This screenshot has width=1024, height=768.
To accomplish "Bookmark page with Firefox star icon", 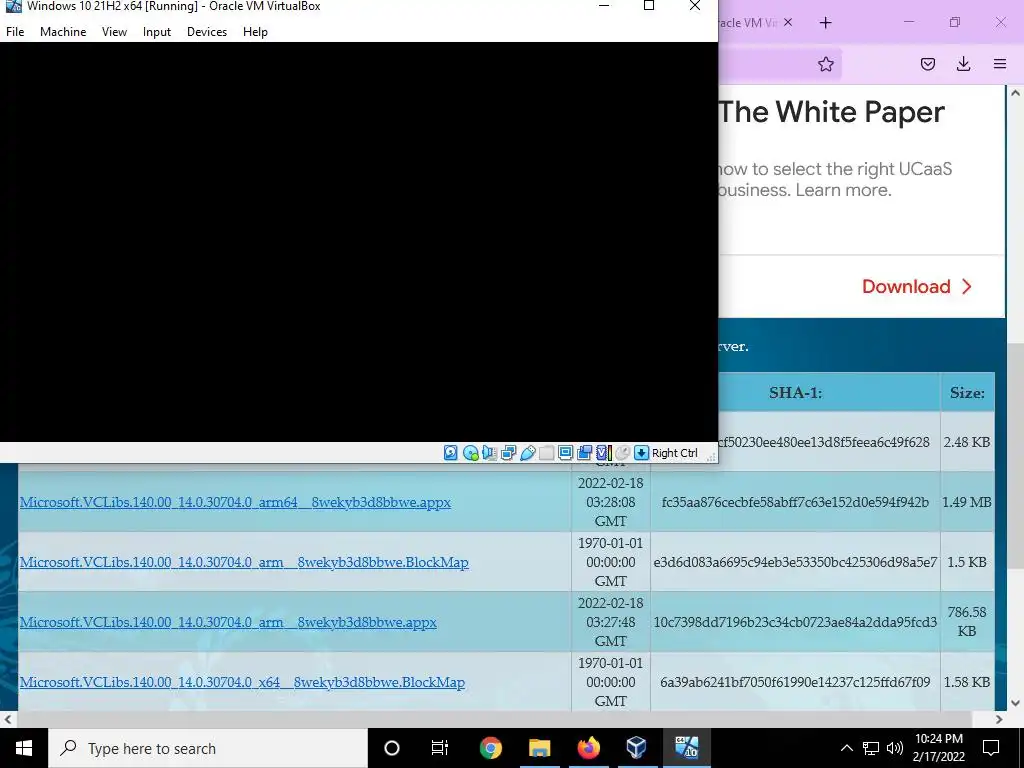I will 825,63.
